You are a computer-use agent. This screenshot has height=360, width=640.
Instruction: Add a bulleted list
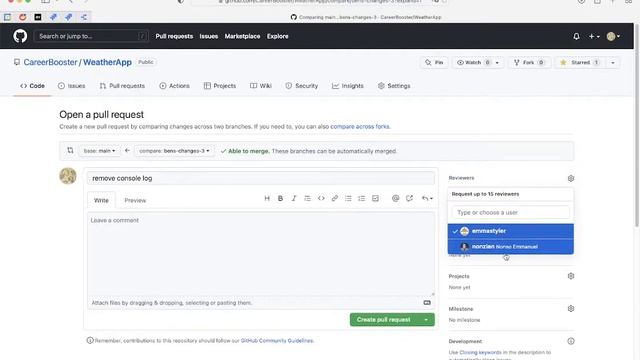[x=348, y=198]
